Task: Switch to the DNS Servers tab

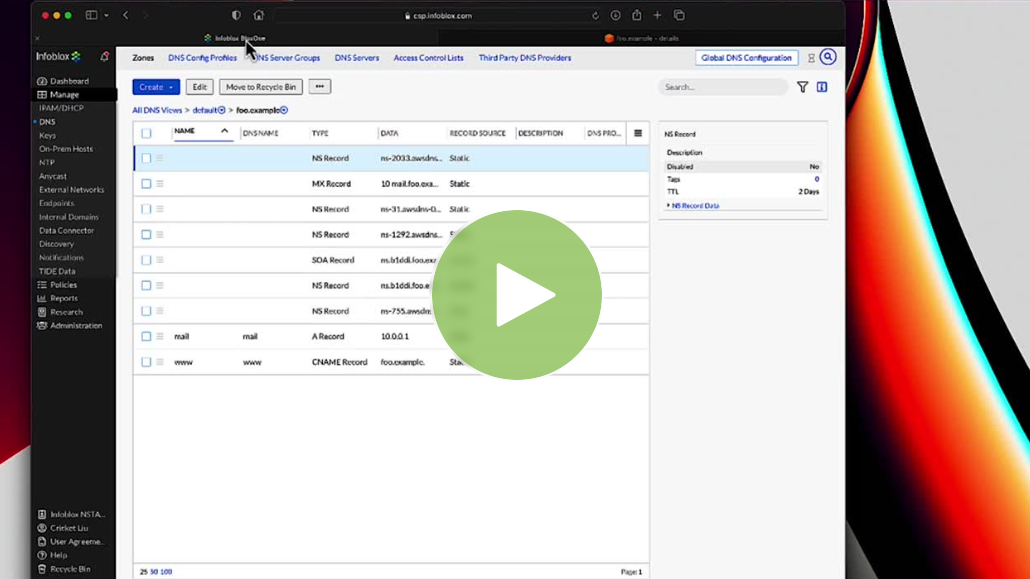Action: pos(356,58)
